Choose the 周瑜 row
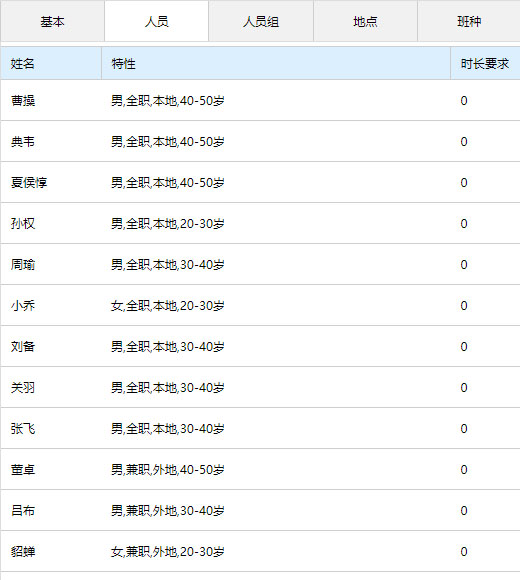The image size is (520, 580). coord(260,264)
